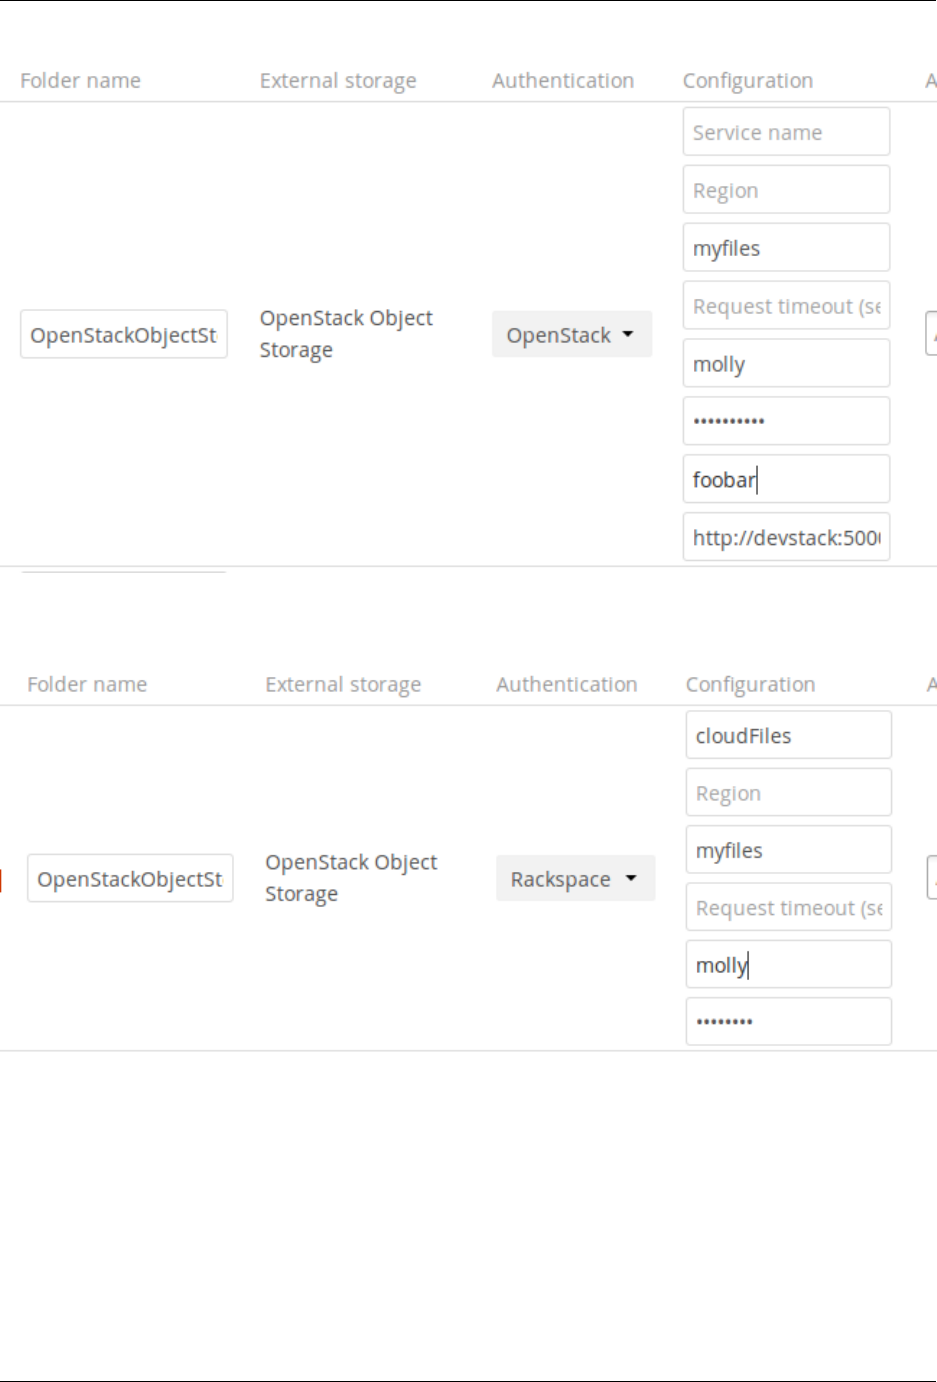937x1382 pixels.
Task: Click the molly field in the Rackspace row
Action: [788, 965]
